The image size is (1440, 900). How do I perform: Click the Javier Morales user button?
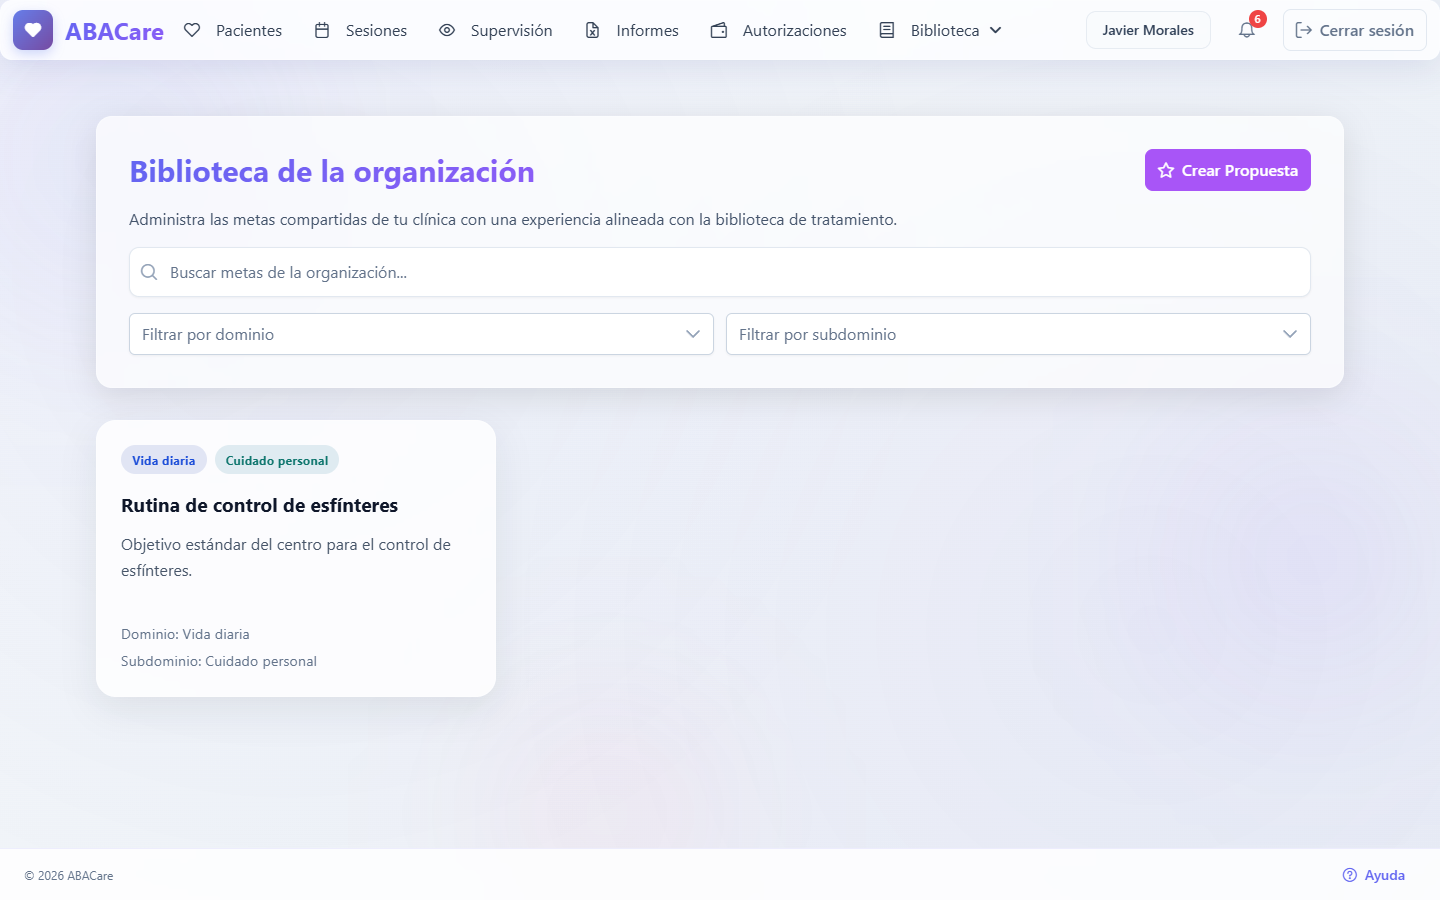(1148, 30)
